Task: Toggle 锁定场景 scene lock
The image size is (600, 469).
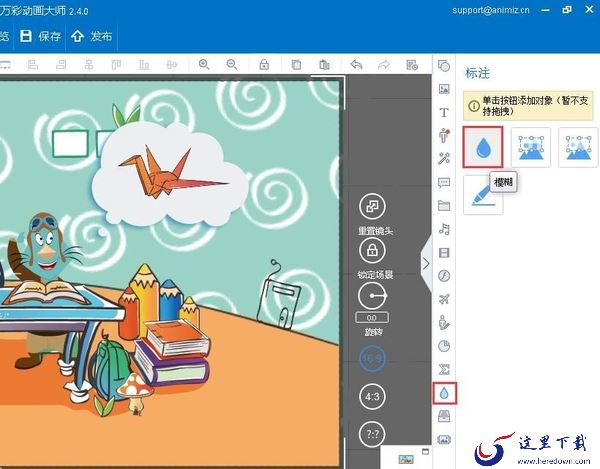Action: point(372,250)
